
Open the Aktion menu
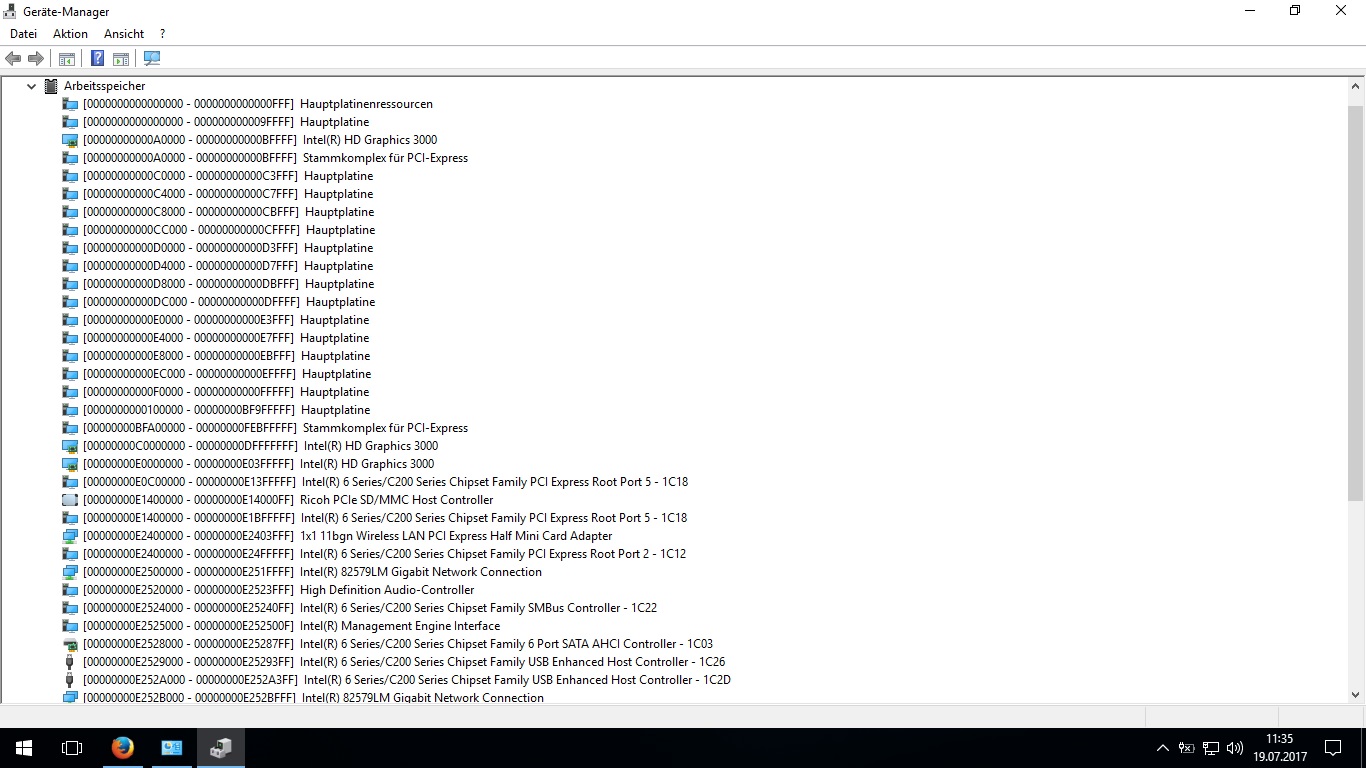(x=70, y=34)
